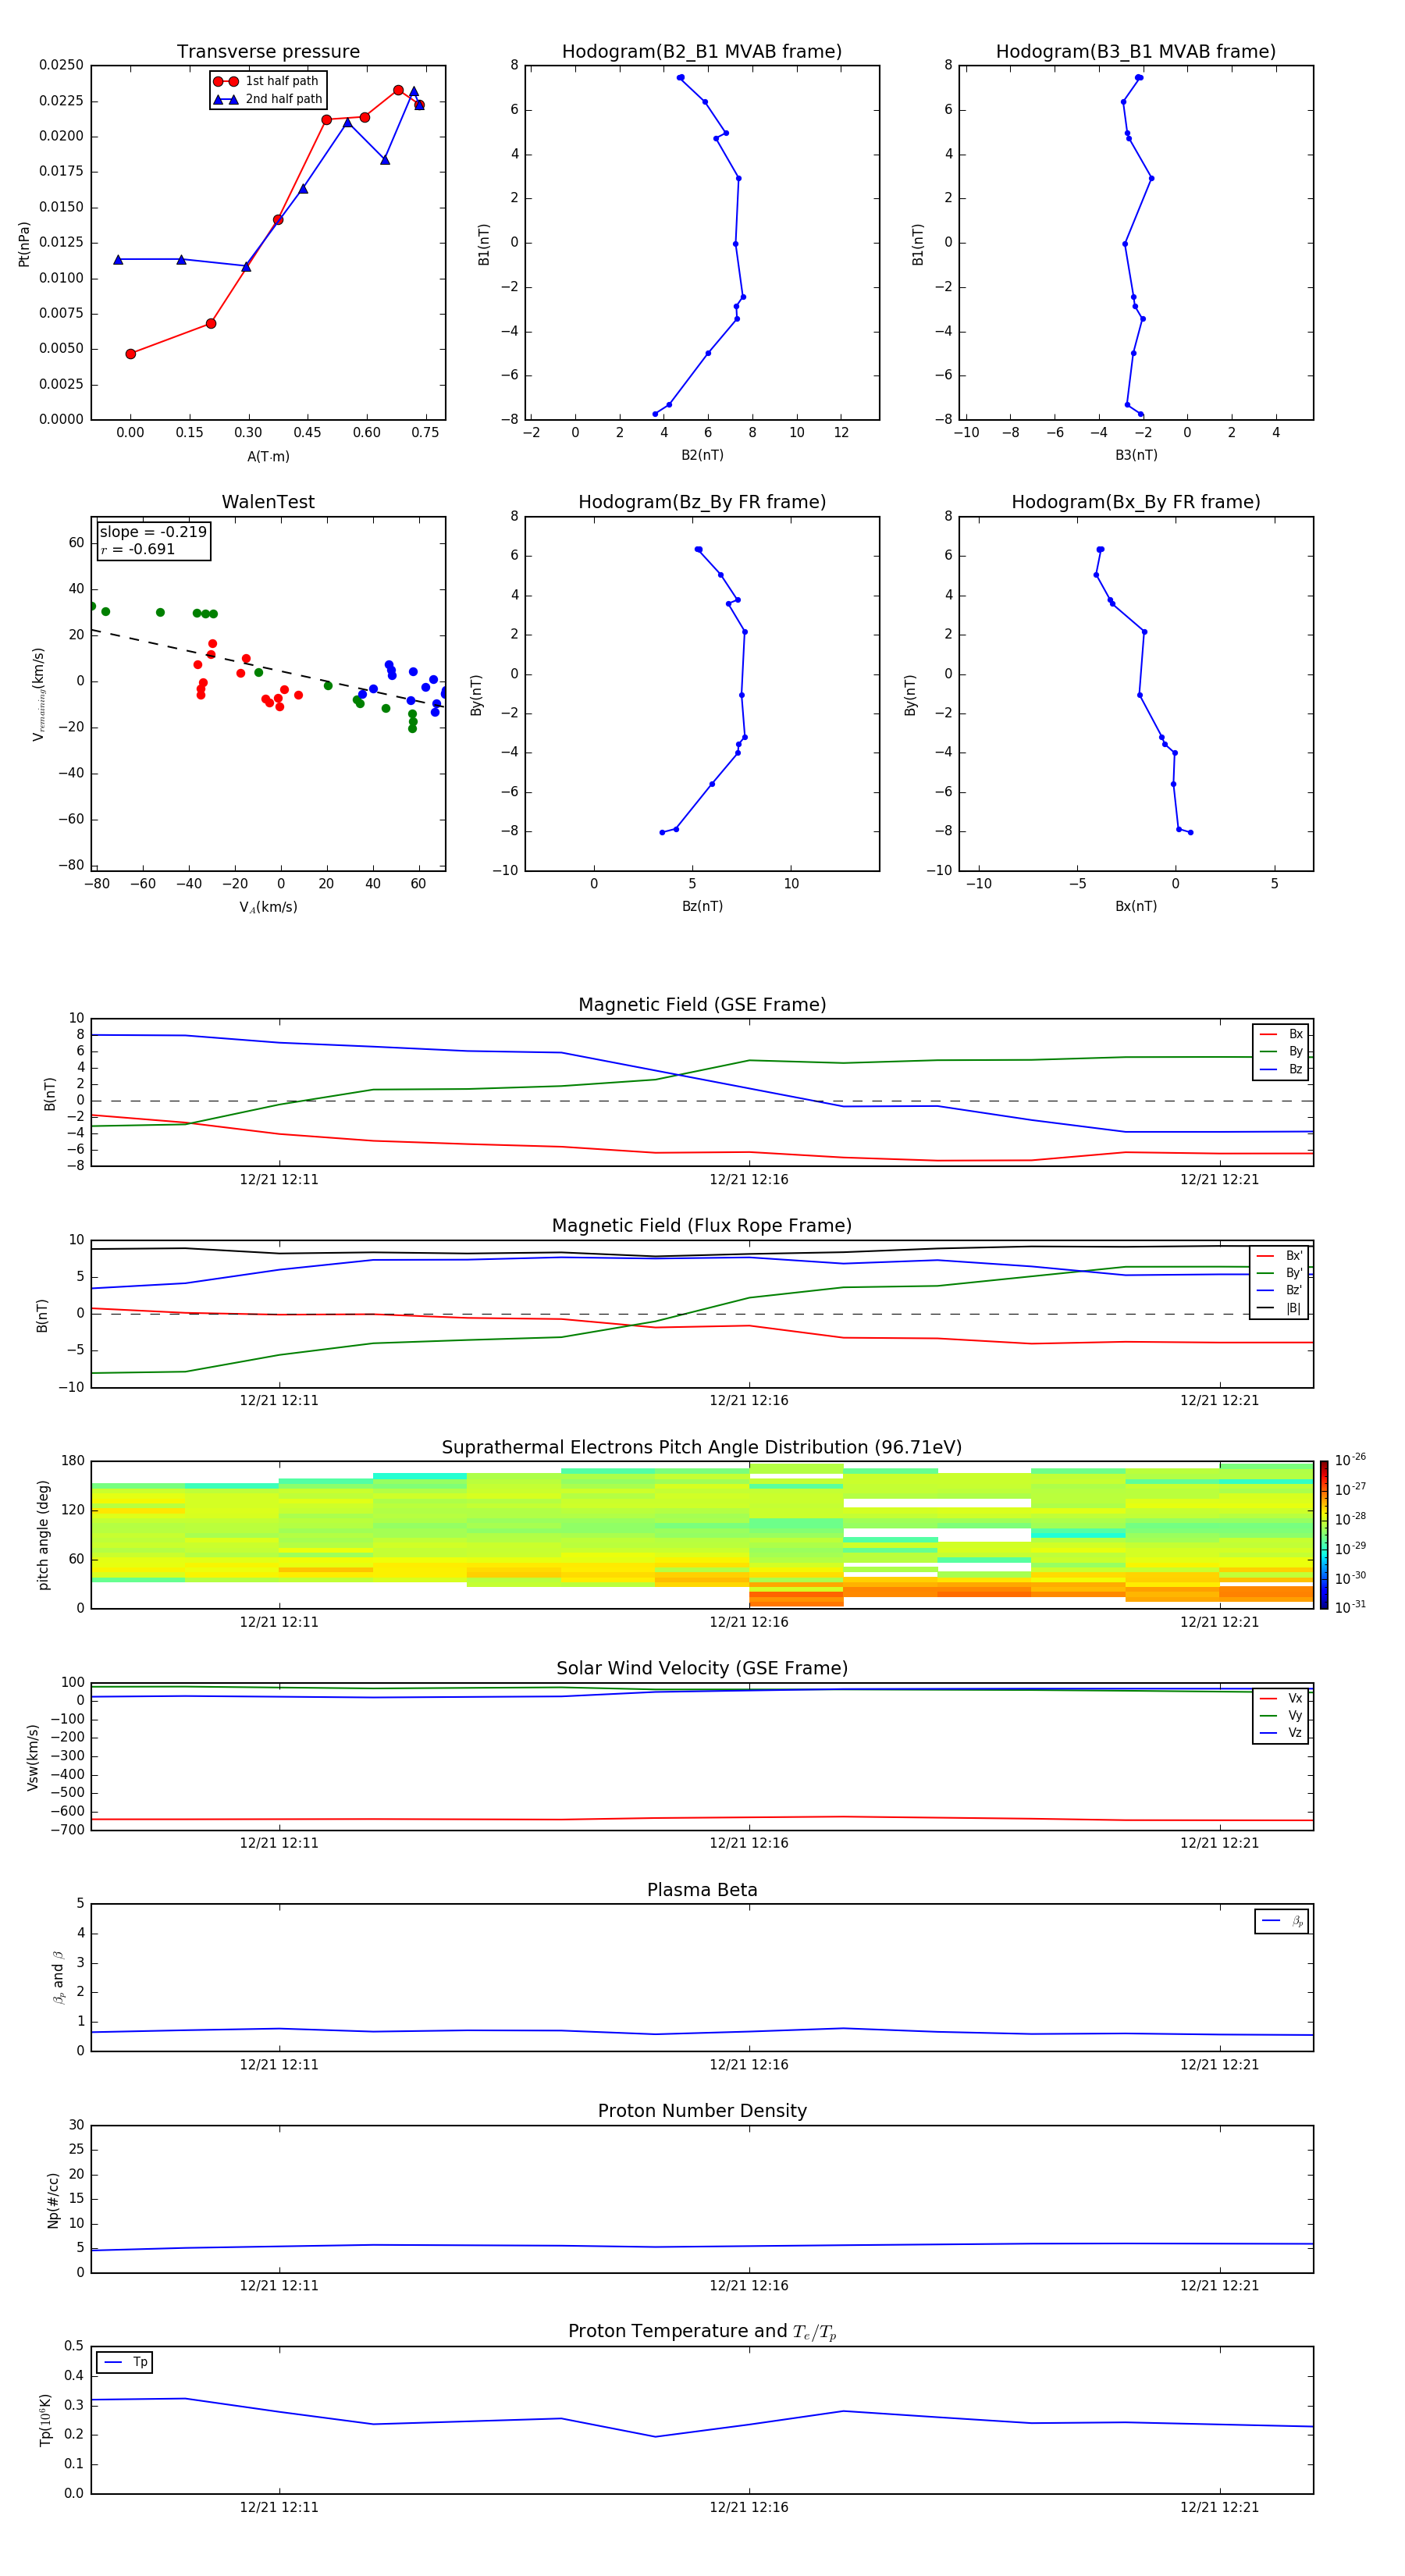1405x2576 pixels.
Task: Click 'V_remaining(km/s)' y-axis label
Action: (38, 694)
